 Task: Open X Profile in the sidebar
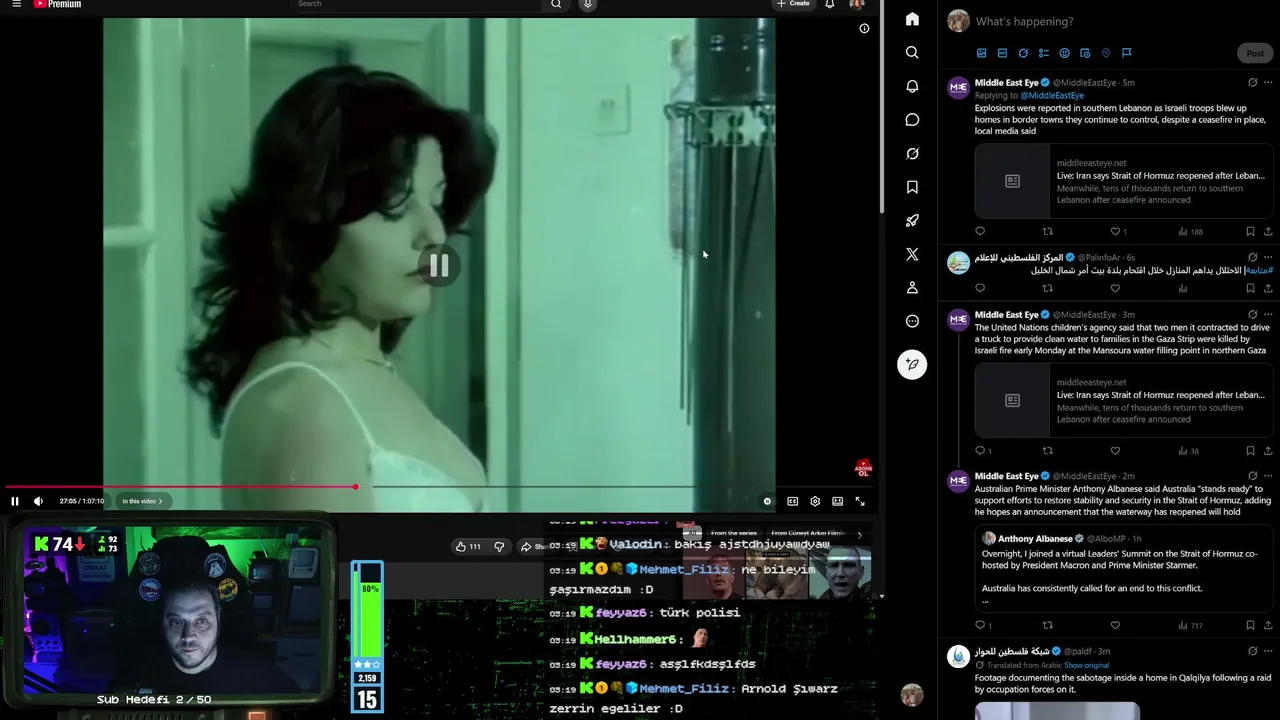point(912,288)
